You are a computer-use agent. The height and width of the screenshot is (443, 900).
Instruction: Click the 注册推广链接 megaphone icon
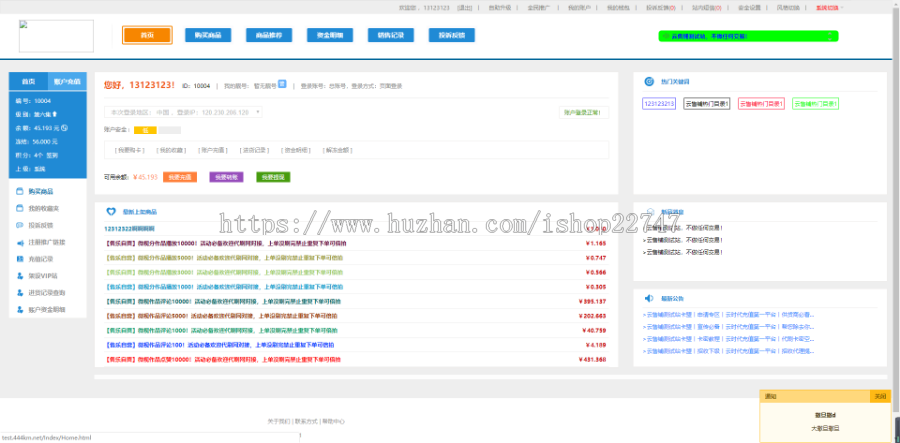tap(20, 242)
